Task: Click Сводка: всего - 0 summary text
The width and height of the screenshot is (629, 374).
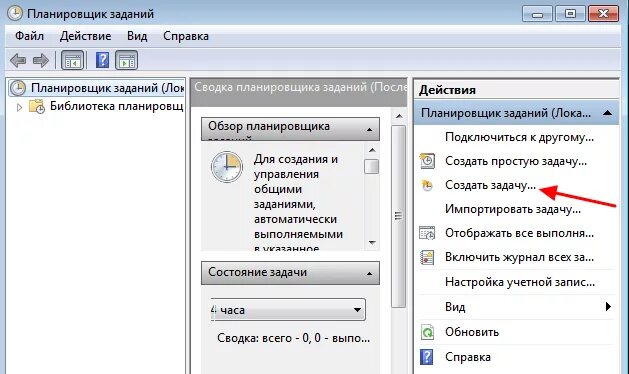Action: point(293,338)
